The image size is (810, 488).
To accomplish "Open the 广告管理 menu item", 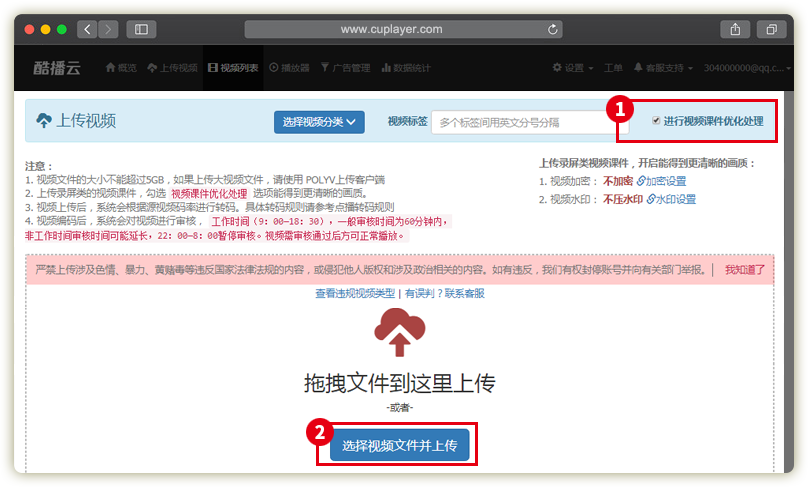I will click(345, 68).
